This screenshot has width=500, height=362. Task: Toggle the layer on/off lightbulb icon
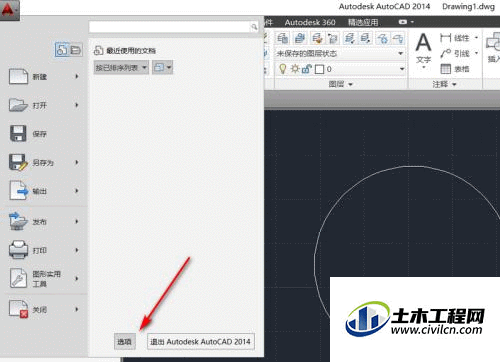pos(283,69)
